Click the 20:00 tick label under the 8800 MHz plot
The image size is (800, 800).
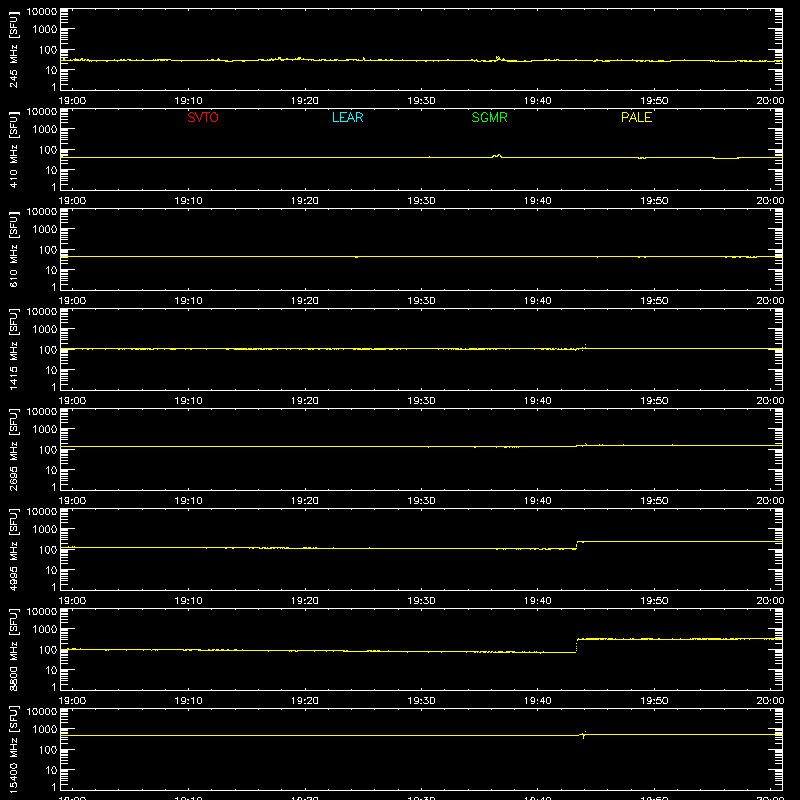click(770, 701)
